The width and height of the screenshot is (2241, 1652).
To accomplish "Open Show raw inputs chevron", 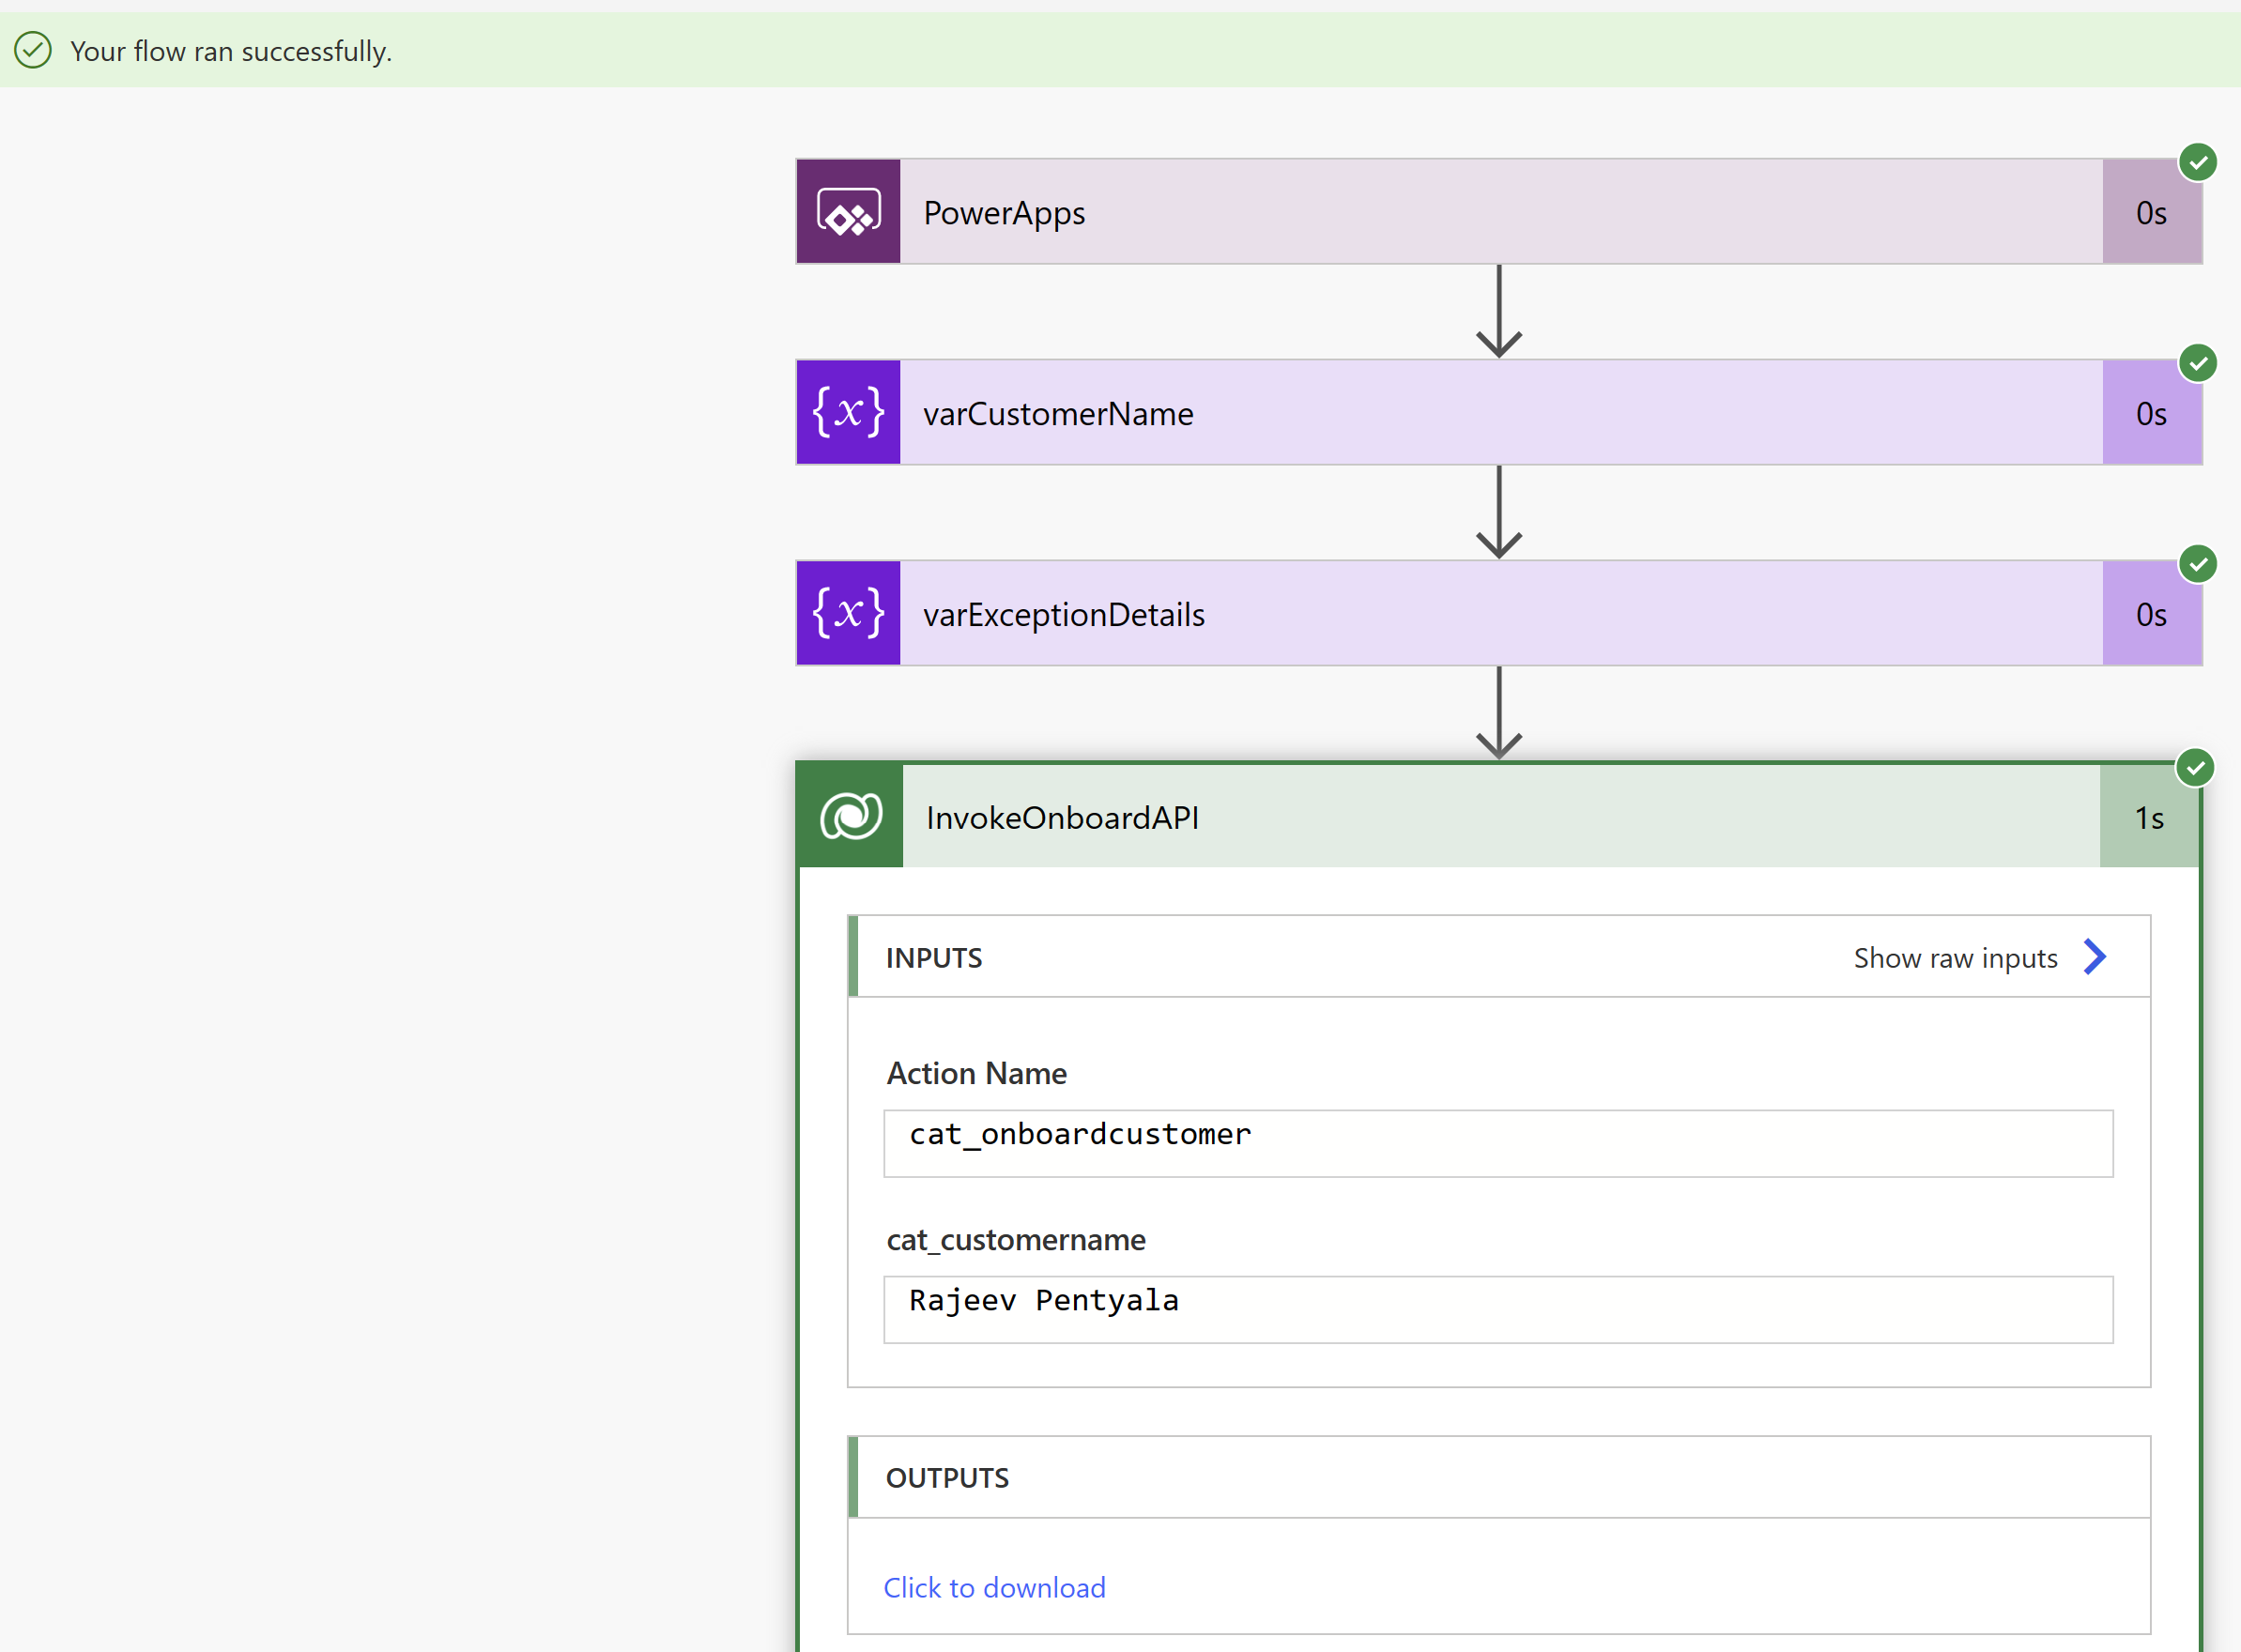I will point(2094,957).
